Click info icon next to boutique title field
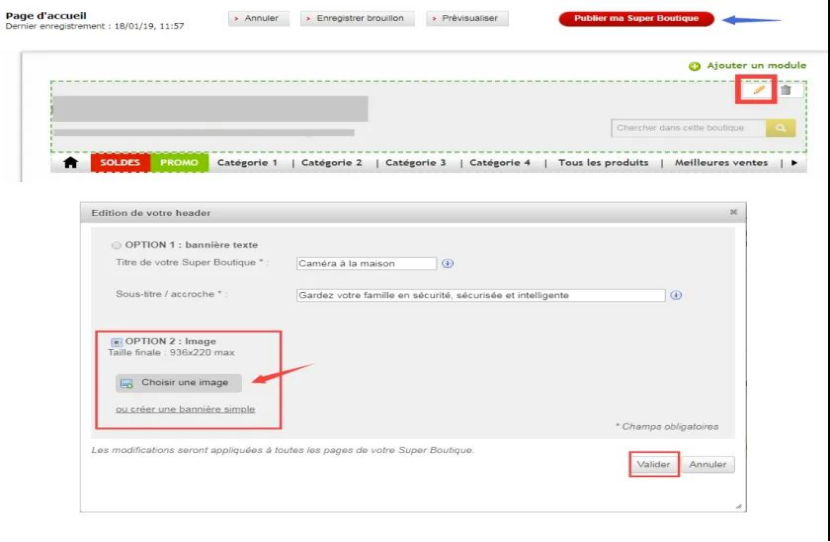This screenshot has width=830, height=542. tap(447, 263)
